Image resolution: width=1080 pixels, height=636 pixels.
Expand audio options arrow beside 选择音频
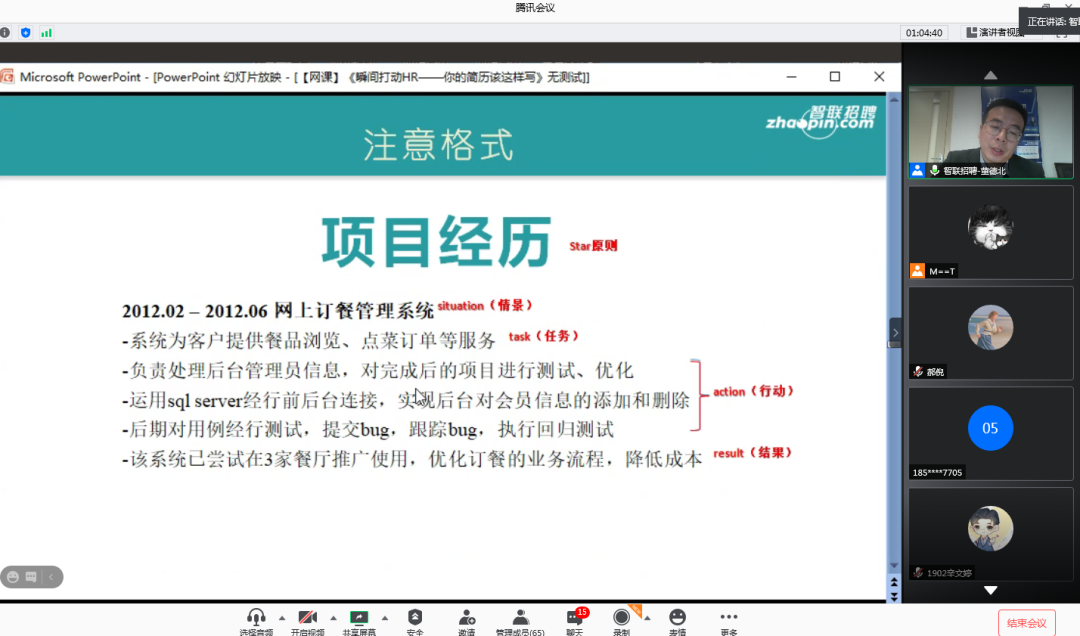(x=282, y=617)
